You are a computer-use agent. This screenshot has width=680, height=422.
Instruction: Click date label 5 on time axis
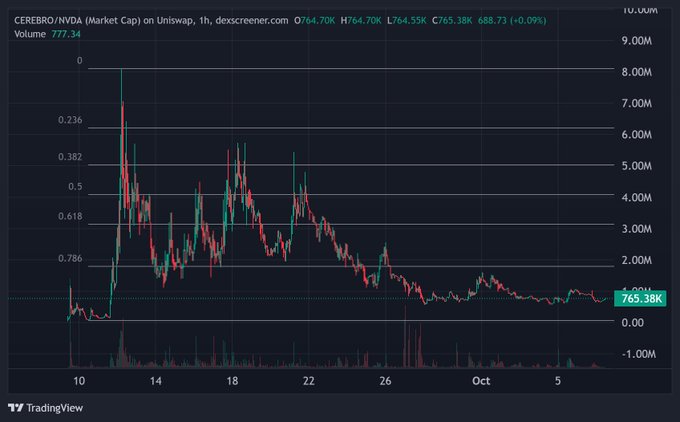tap(558, 381)
